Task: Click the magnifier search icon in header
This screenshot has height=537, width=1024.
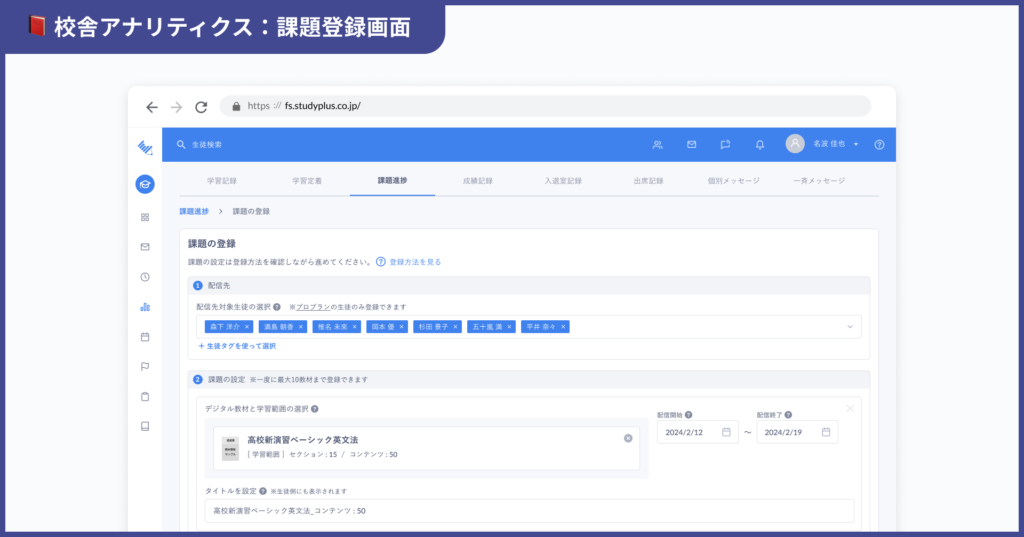Action: click(x=181, y=144)
